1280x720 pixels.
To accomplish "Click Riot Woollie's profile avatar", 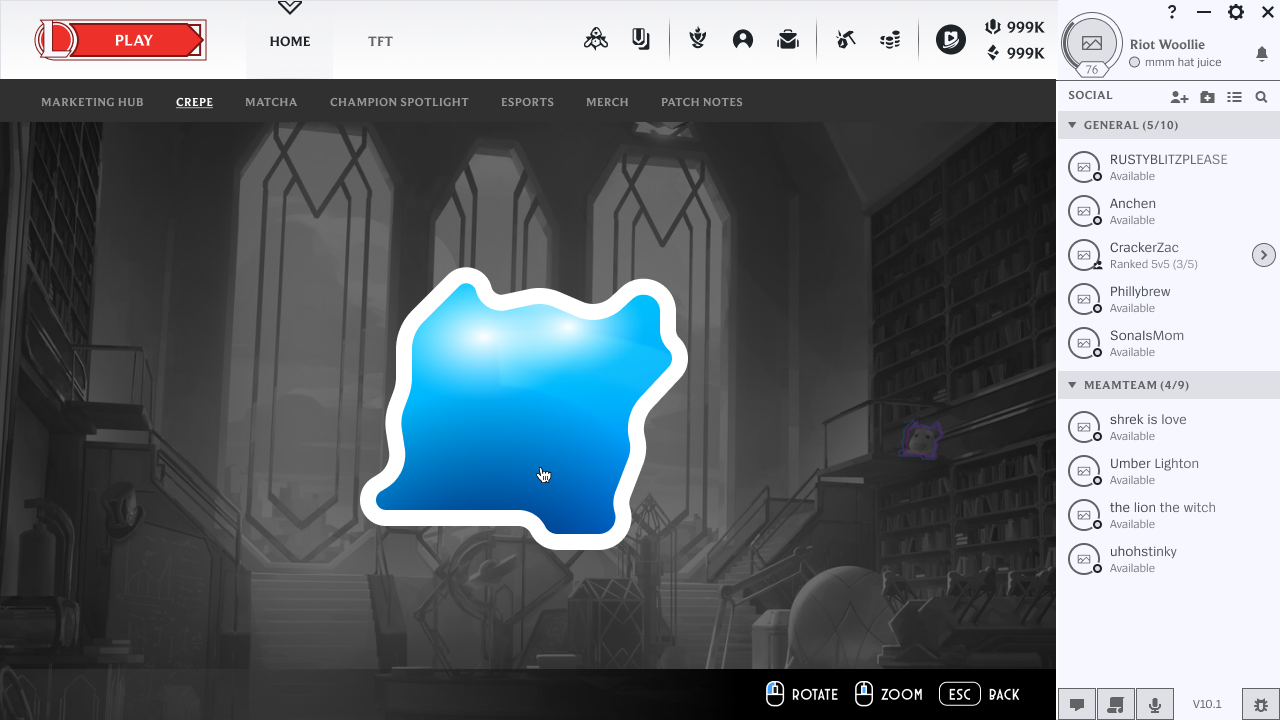I will point(1092,43).
